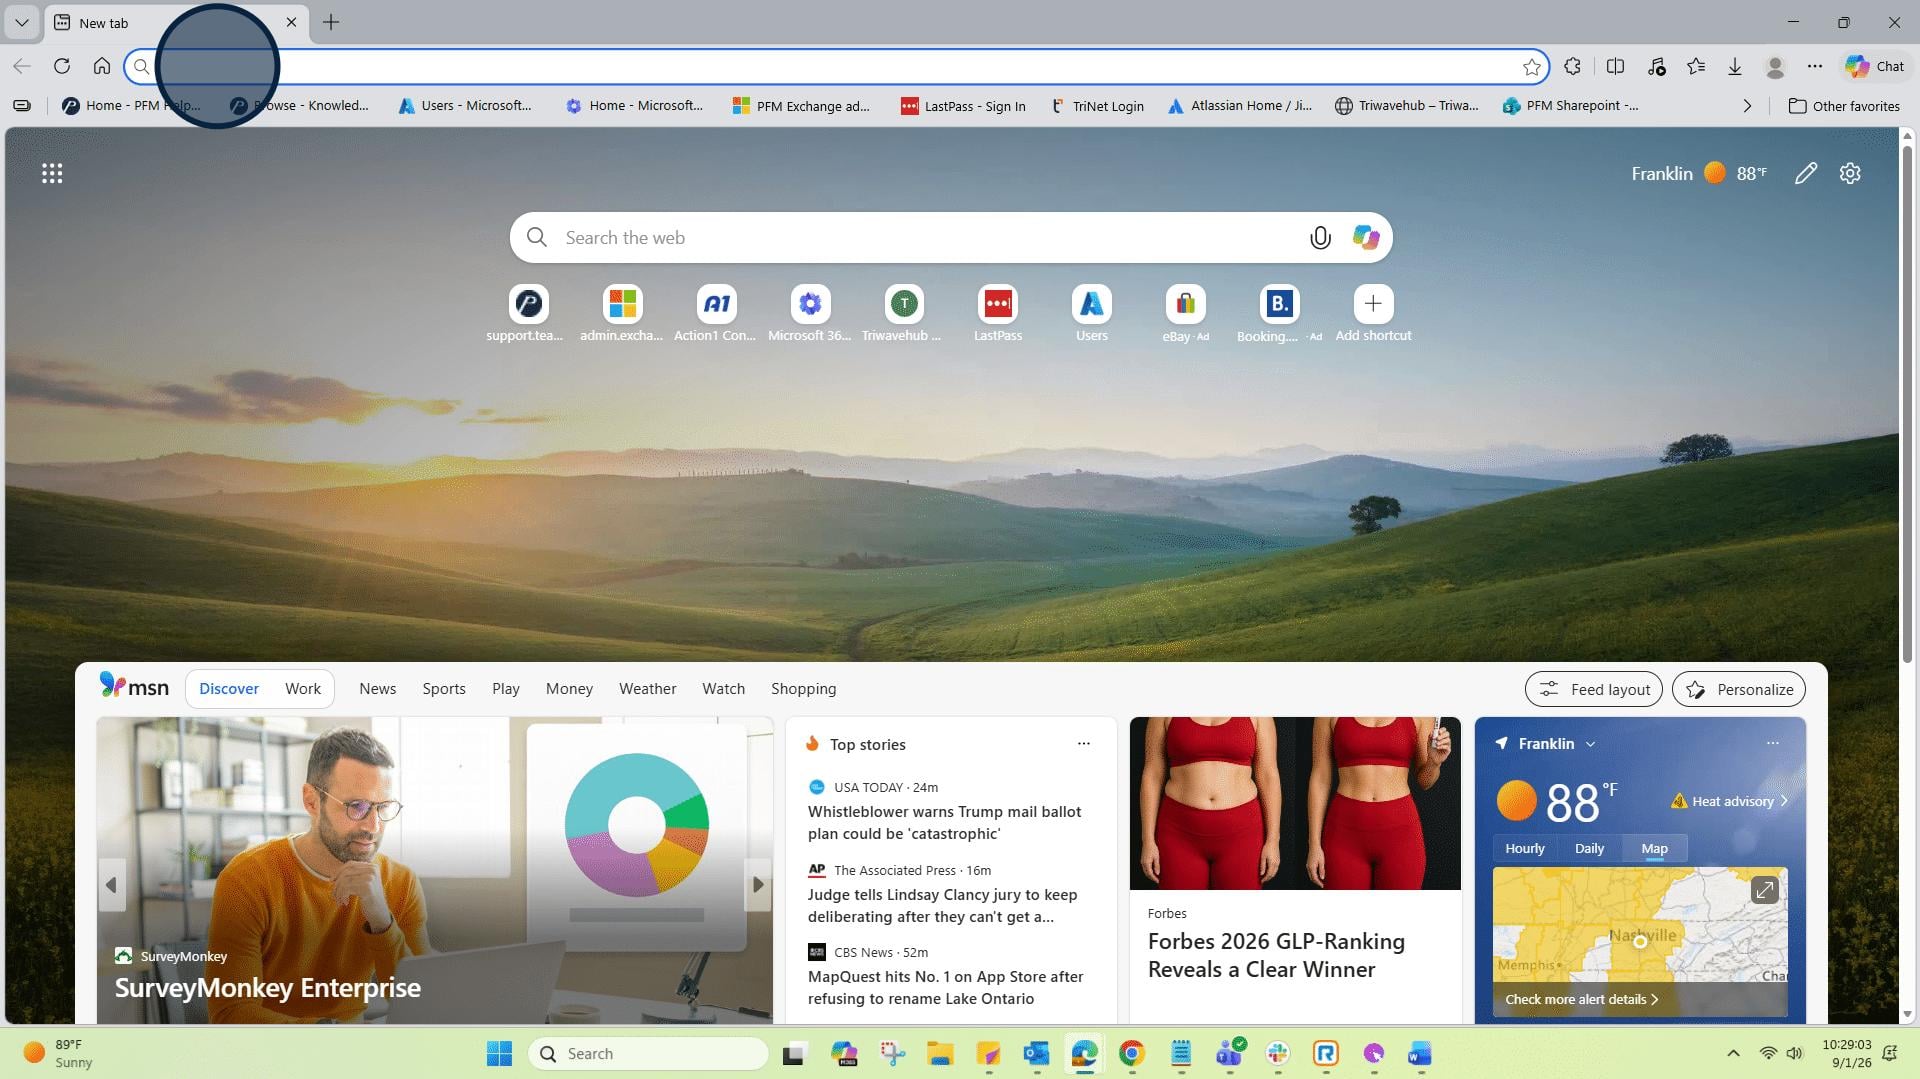The image size is (1920, 1079).
Task: Click the Personalize button
Action: point(1739,689)
